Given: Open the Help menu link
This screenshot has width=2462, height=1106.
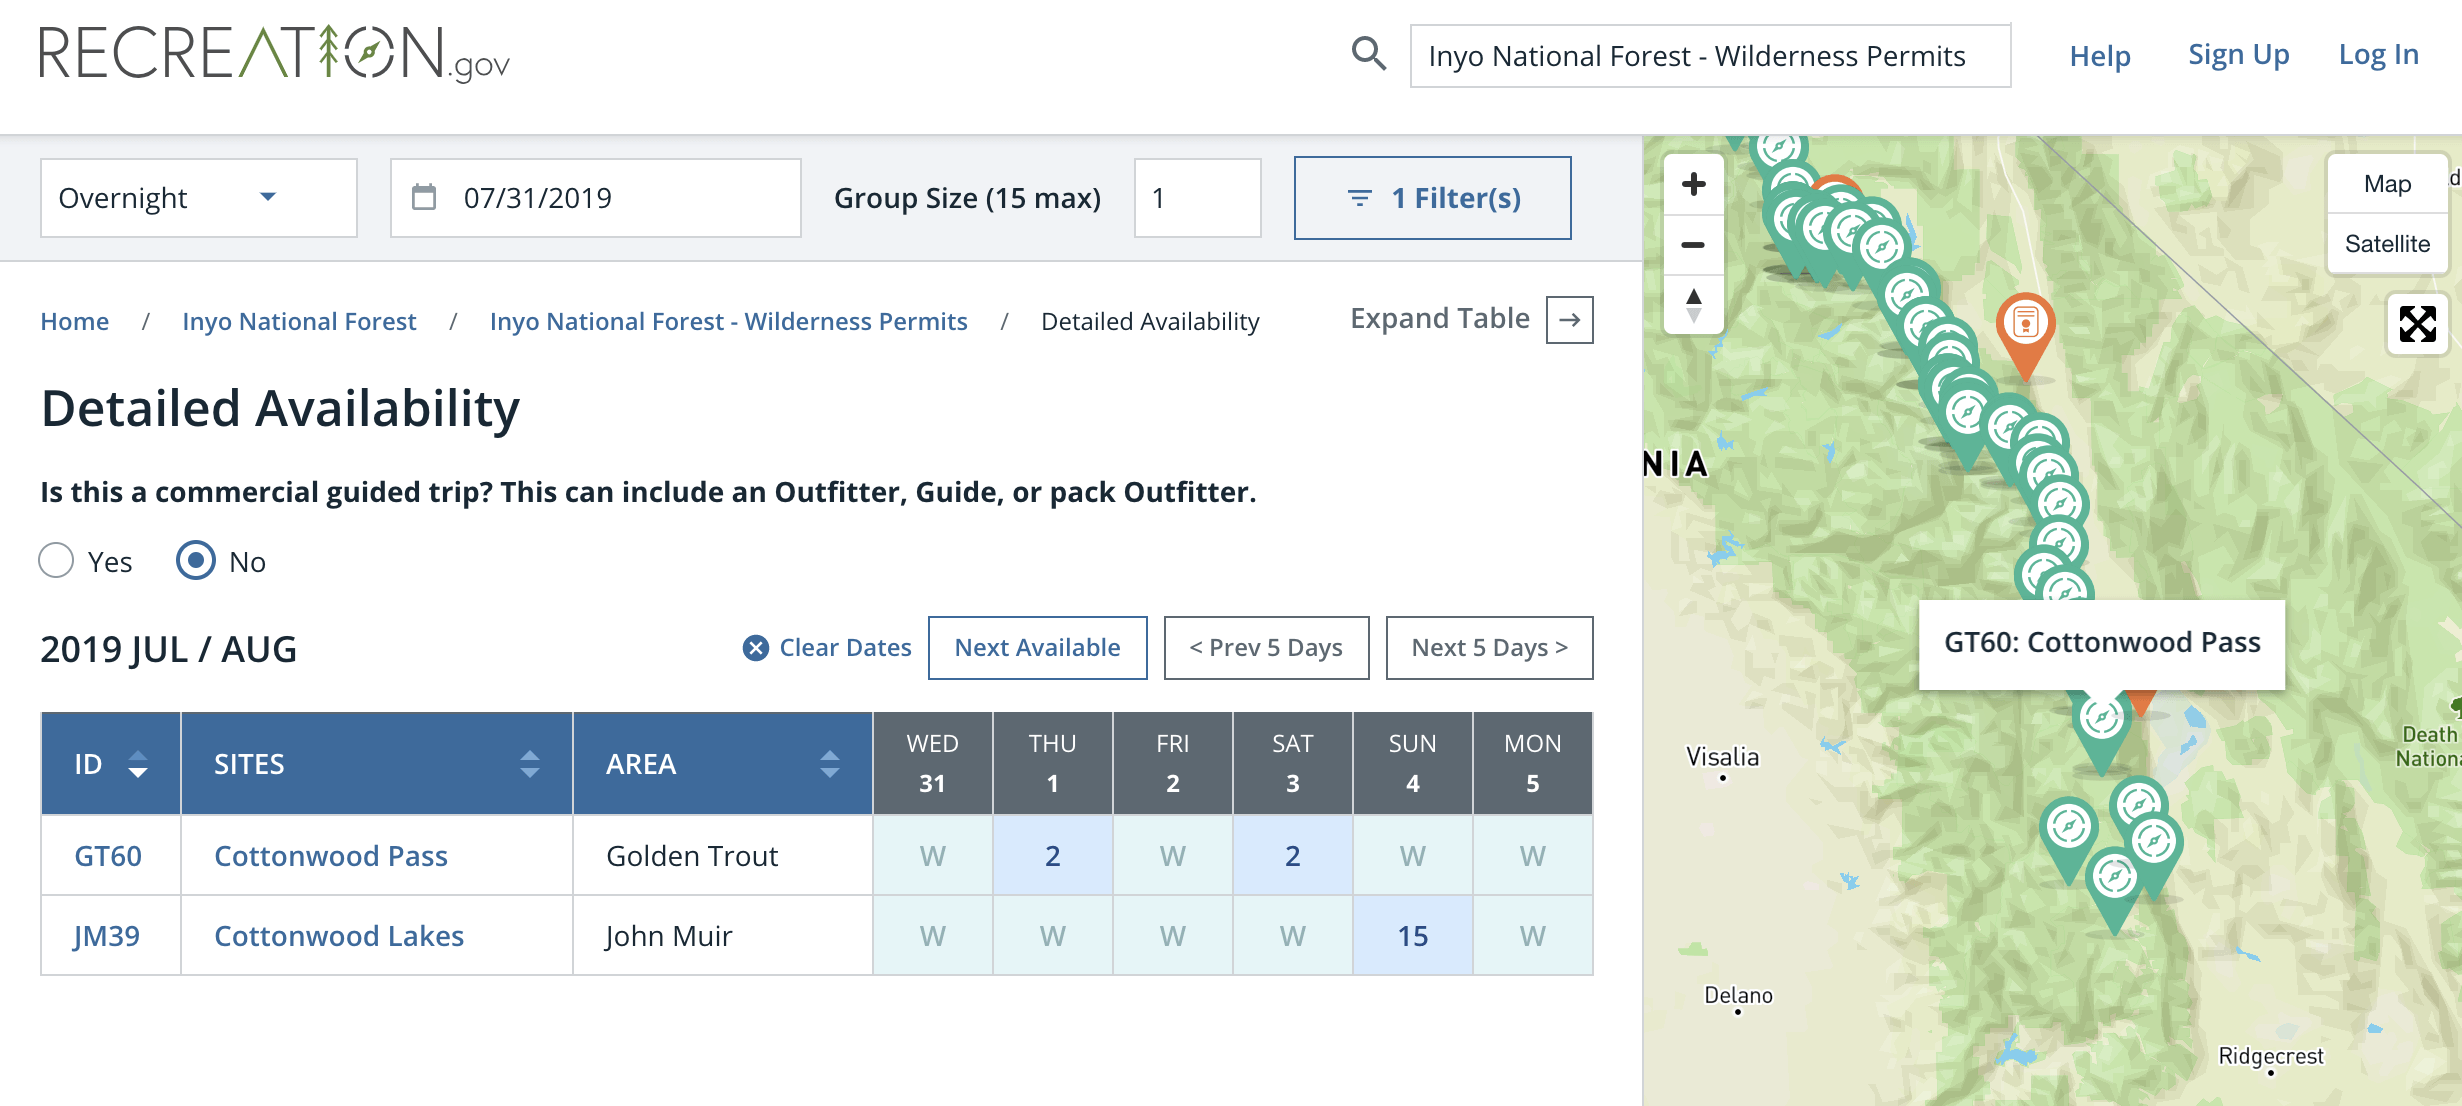Looking at the screenshot, I should [x=2099, y=56].
